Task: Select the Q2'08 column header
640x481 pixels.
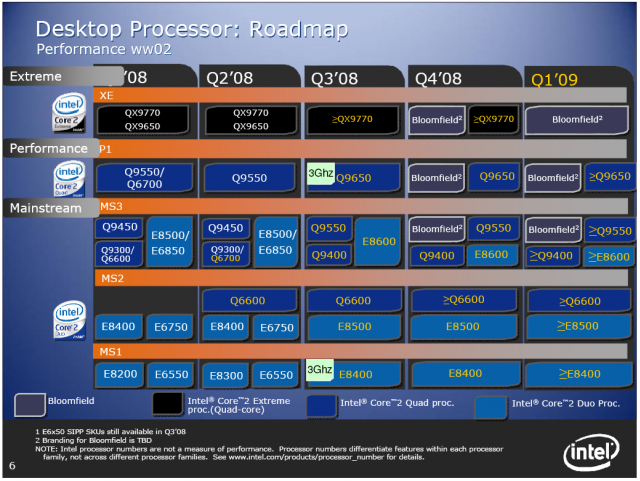Action: pos(229,78)
